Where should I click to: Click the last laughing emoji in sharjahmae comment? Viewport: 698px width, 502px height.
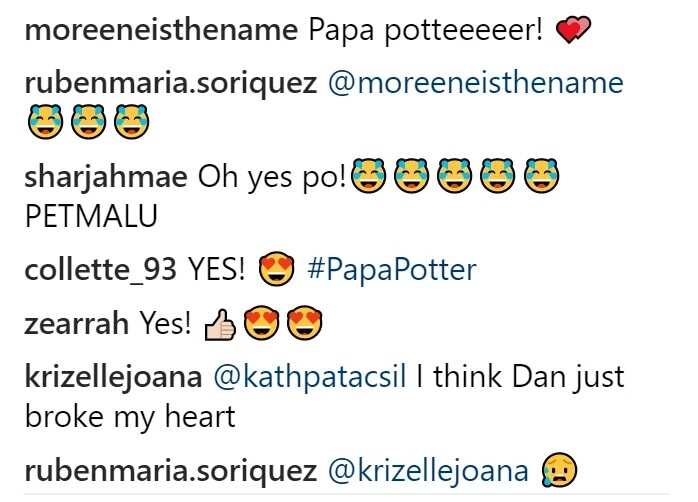[x=541, y=176]
